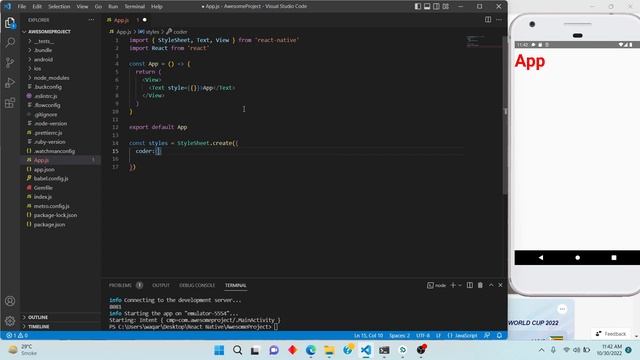
Task: Click feedback icon in status bar
Action: 487,336
